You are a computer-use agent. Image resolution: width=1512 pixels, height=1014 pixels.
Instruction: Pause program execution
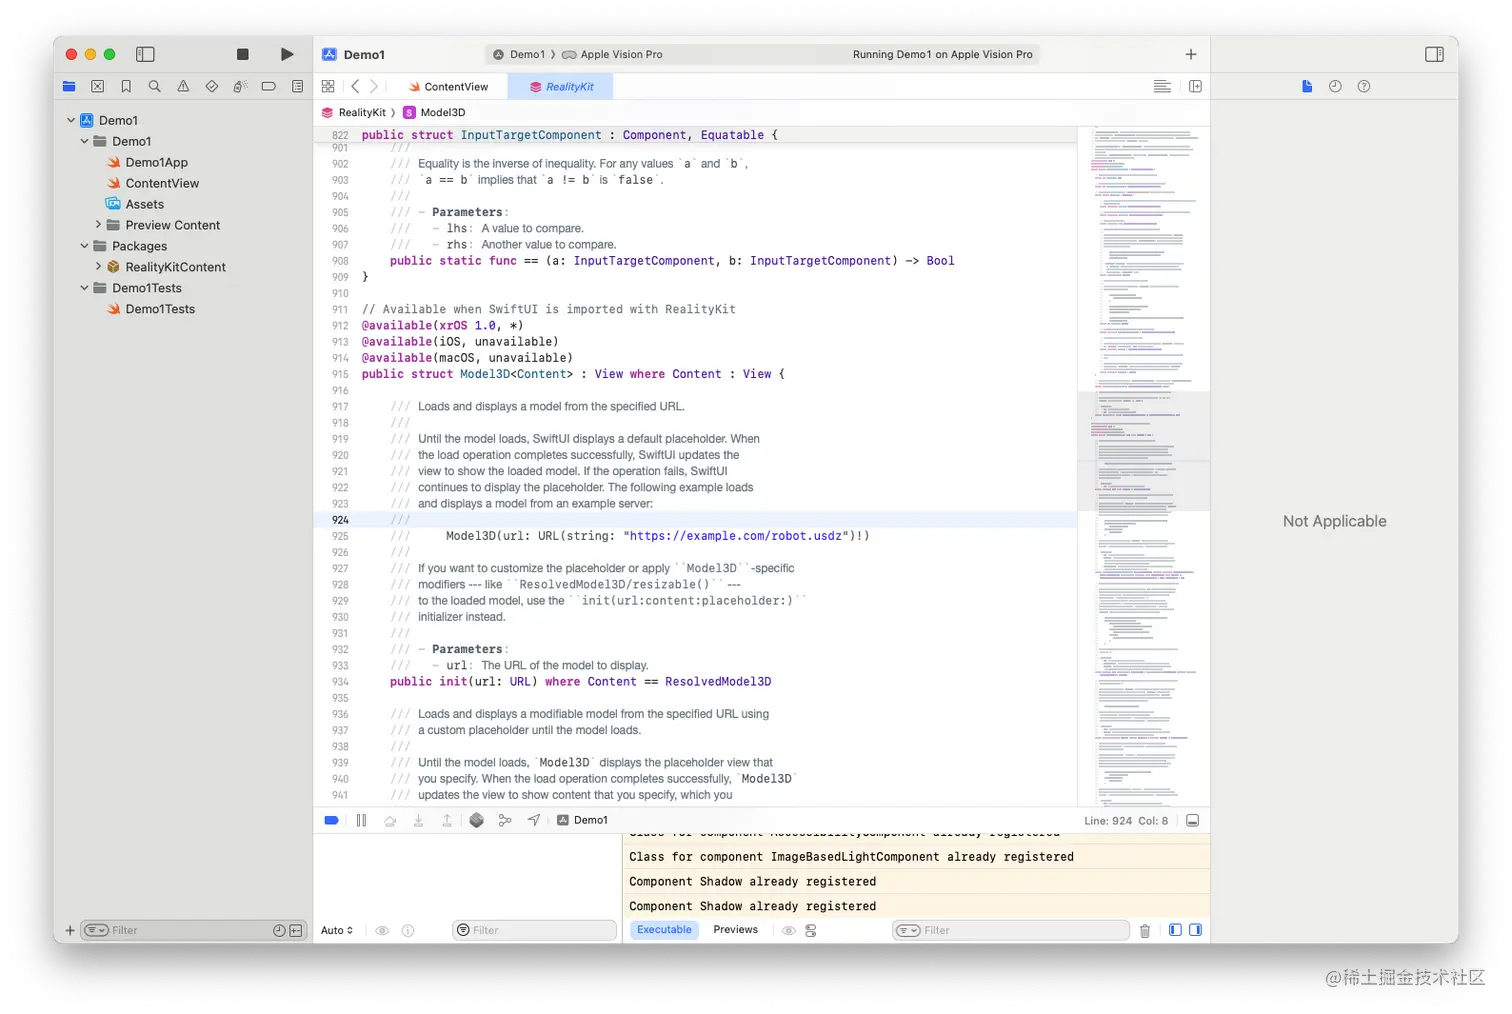361,820
